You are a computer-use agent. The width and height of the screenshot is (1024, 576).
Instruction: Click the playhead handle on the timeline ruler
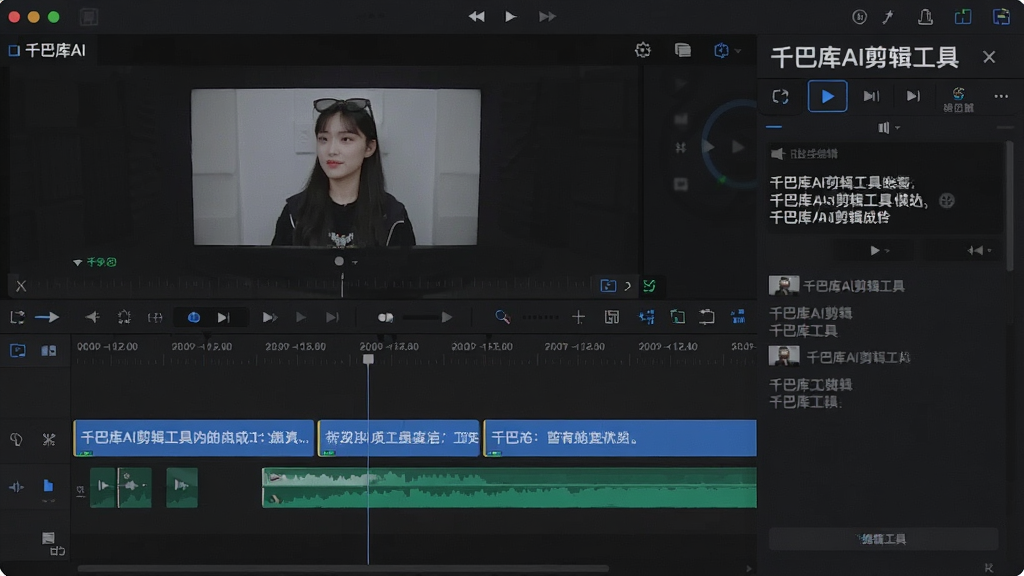368,359
